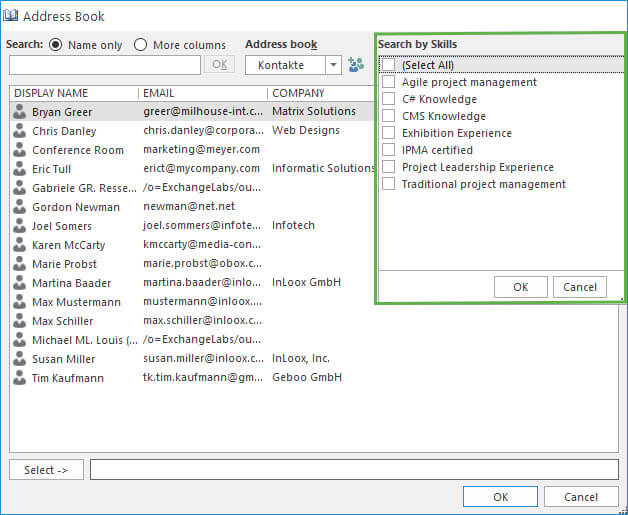Click the selected recipients field beside Select ->

pos(354,470)
